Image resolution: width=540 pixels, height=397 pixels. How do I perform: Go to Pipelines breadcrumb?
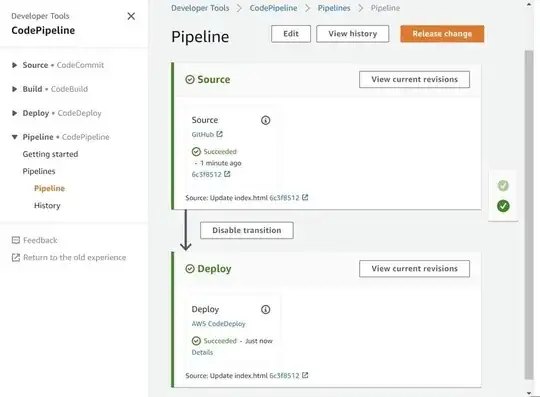coord(334,8)
